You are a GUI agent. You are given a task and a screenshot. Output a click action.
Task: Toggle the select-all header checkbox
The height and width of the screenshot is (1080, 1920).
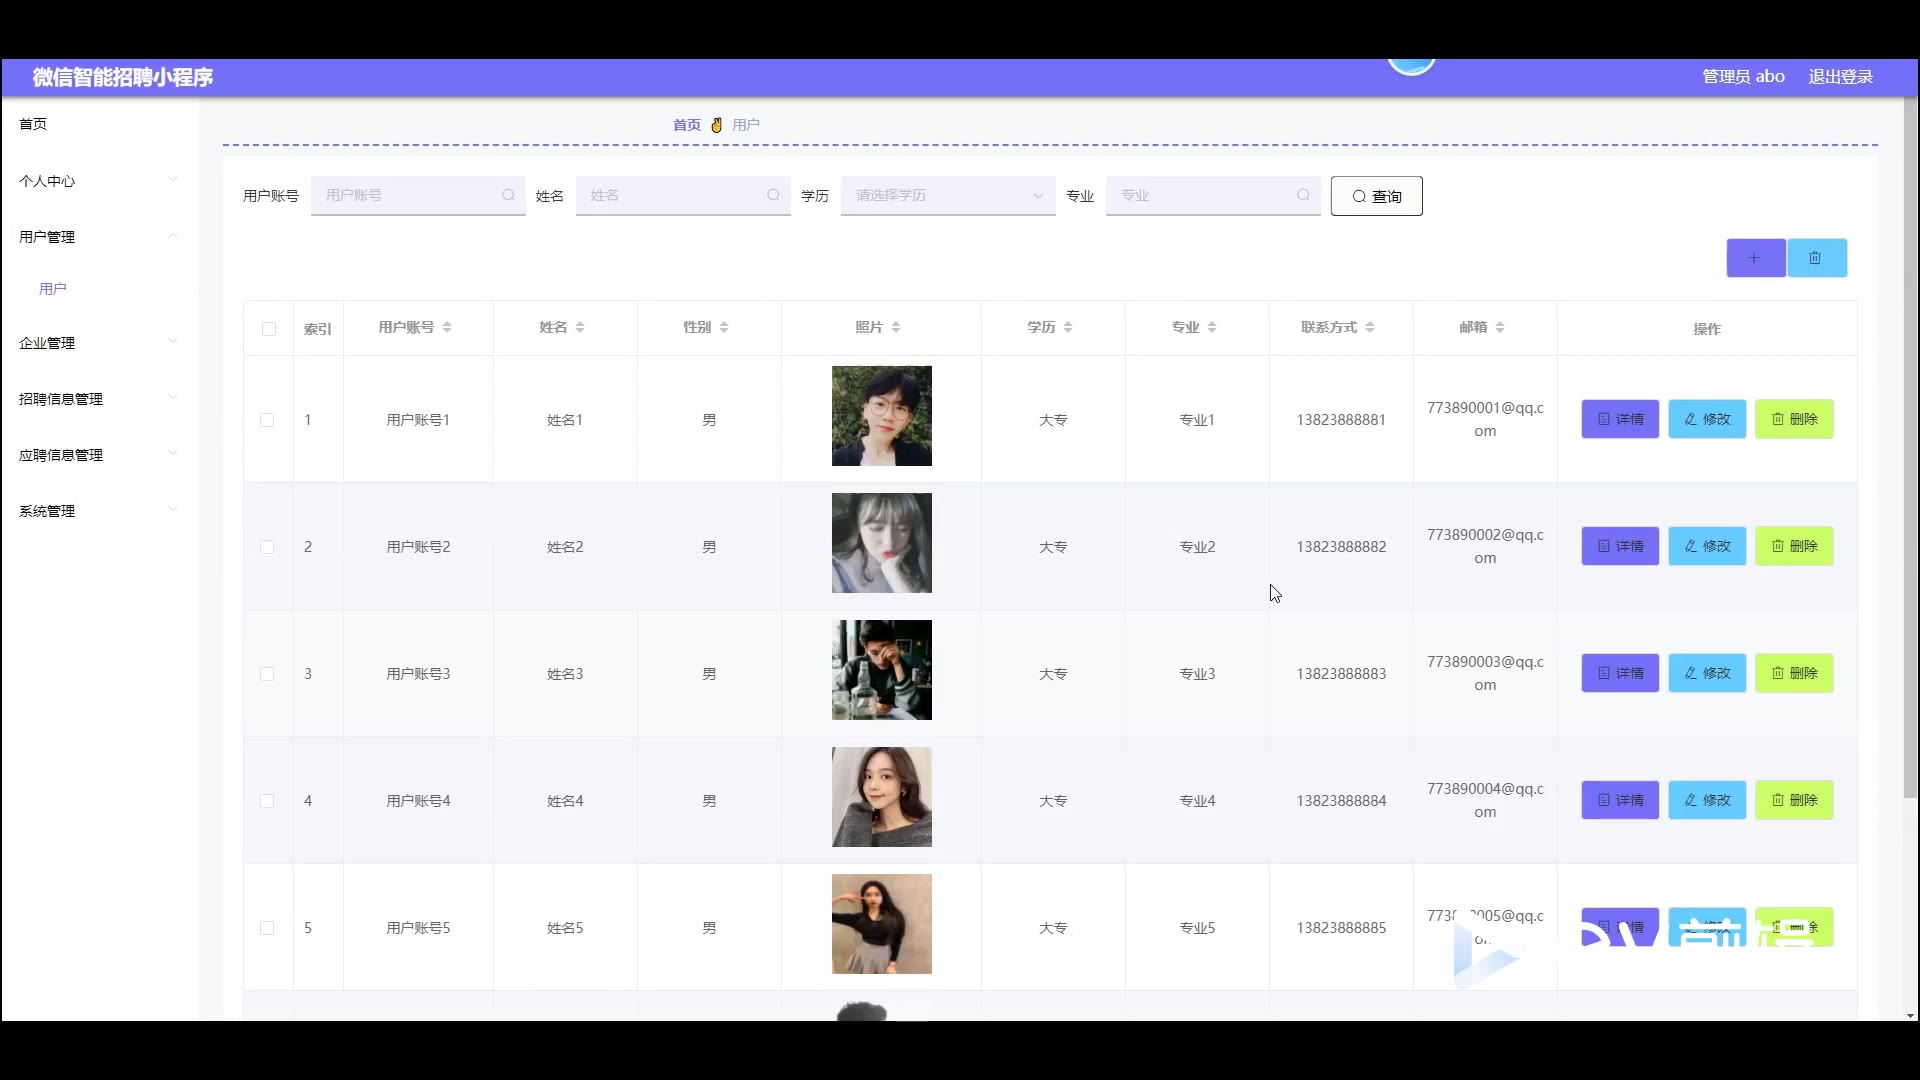[268, 329]
